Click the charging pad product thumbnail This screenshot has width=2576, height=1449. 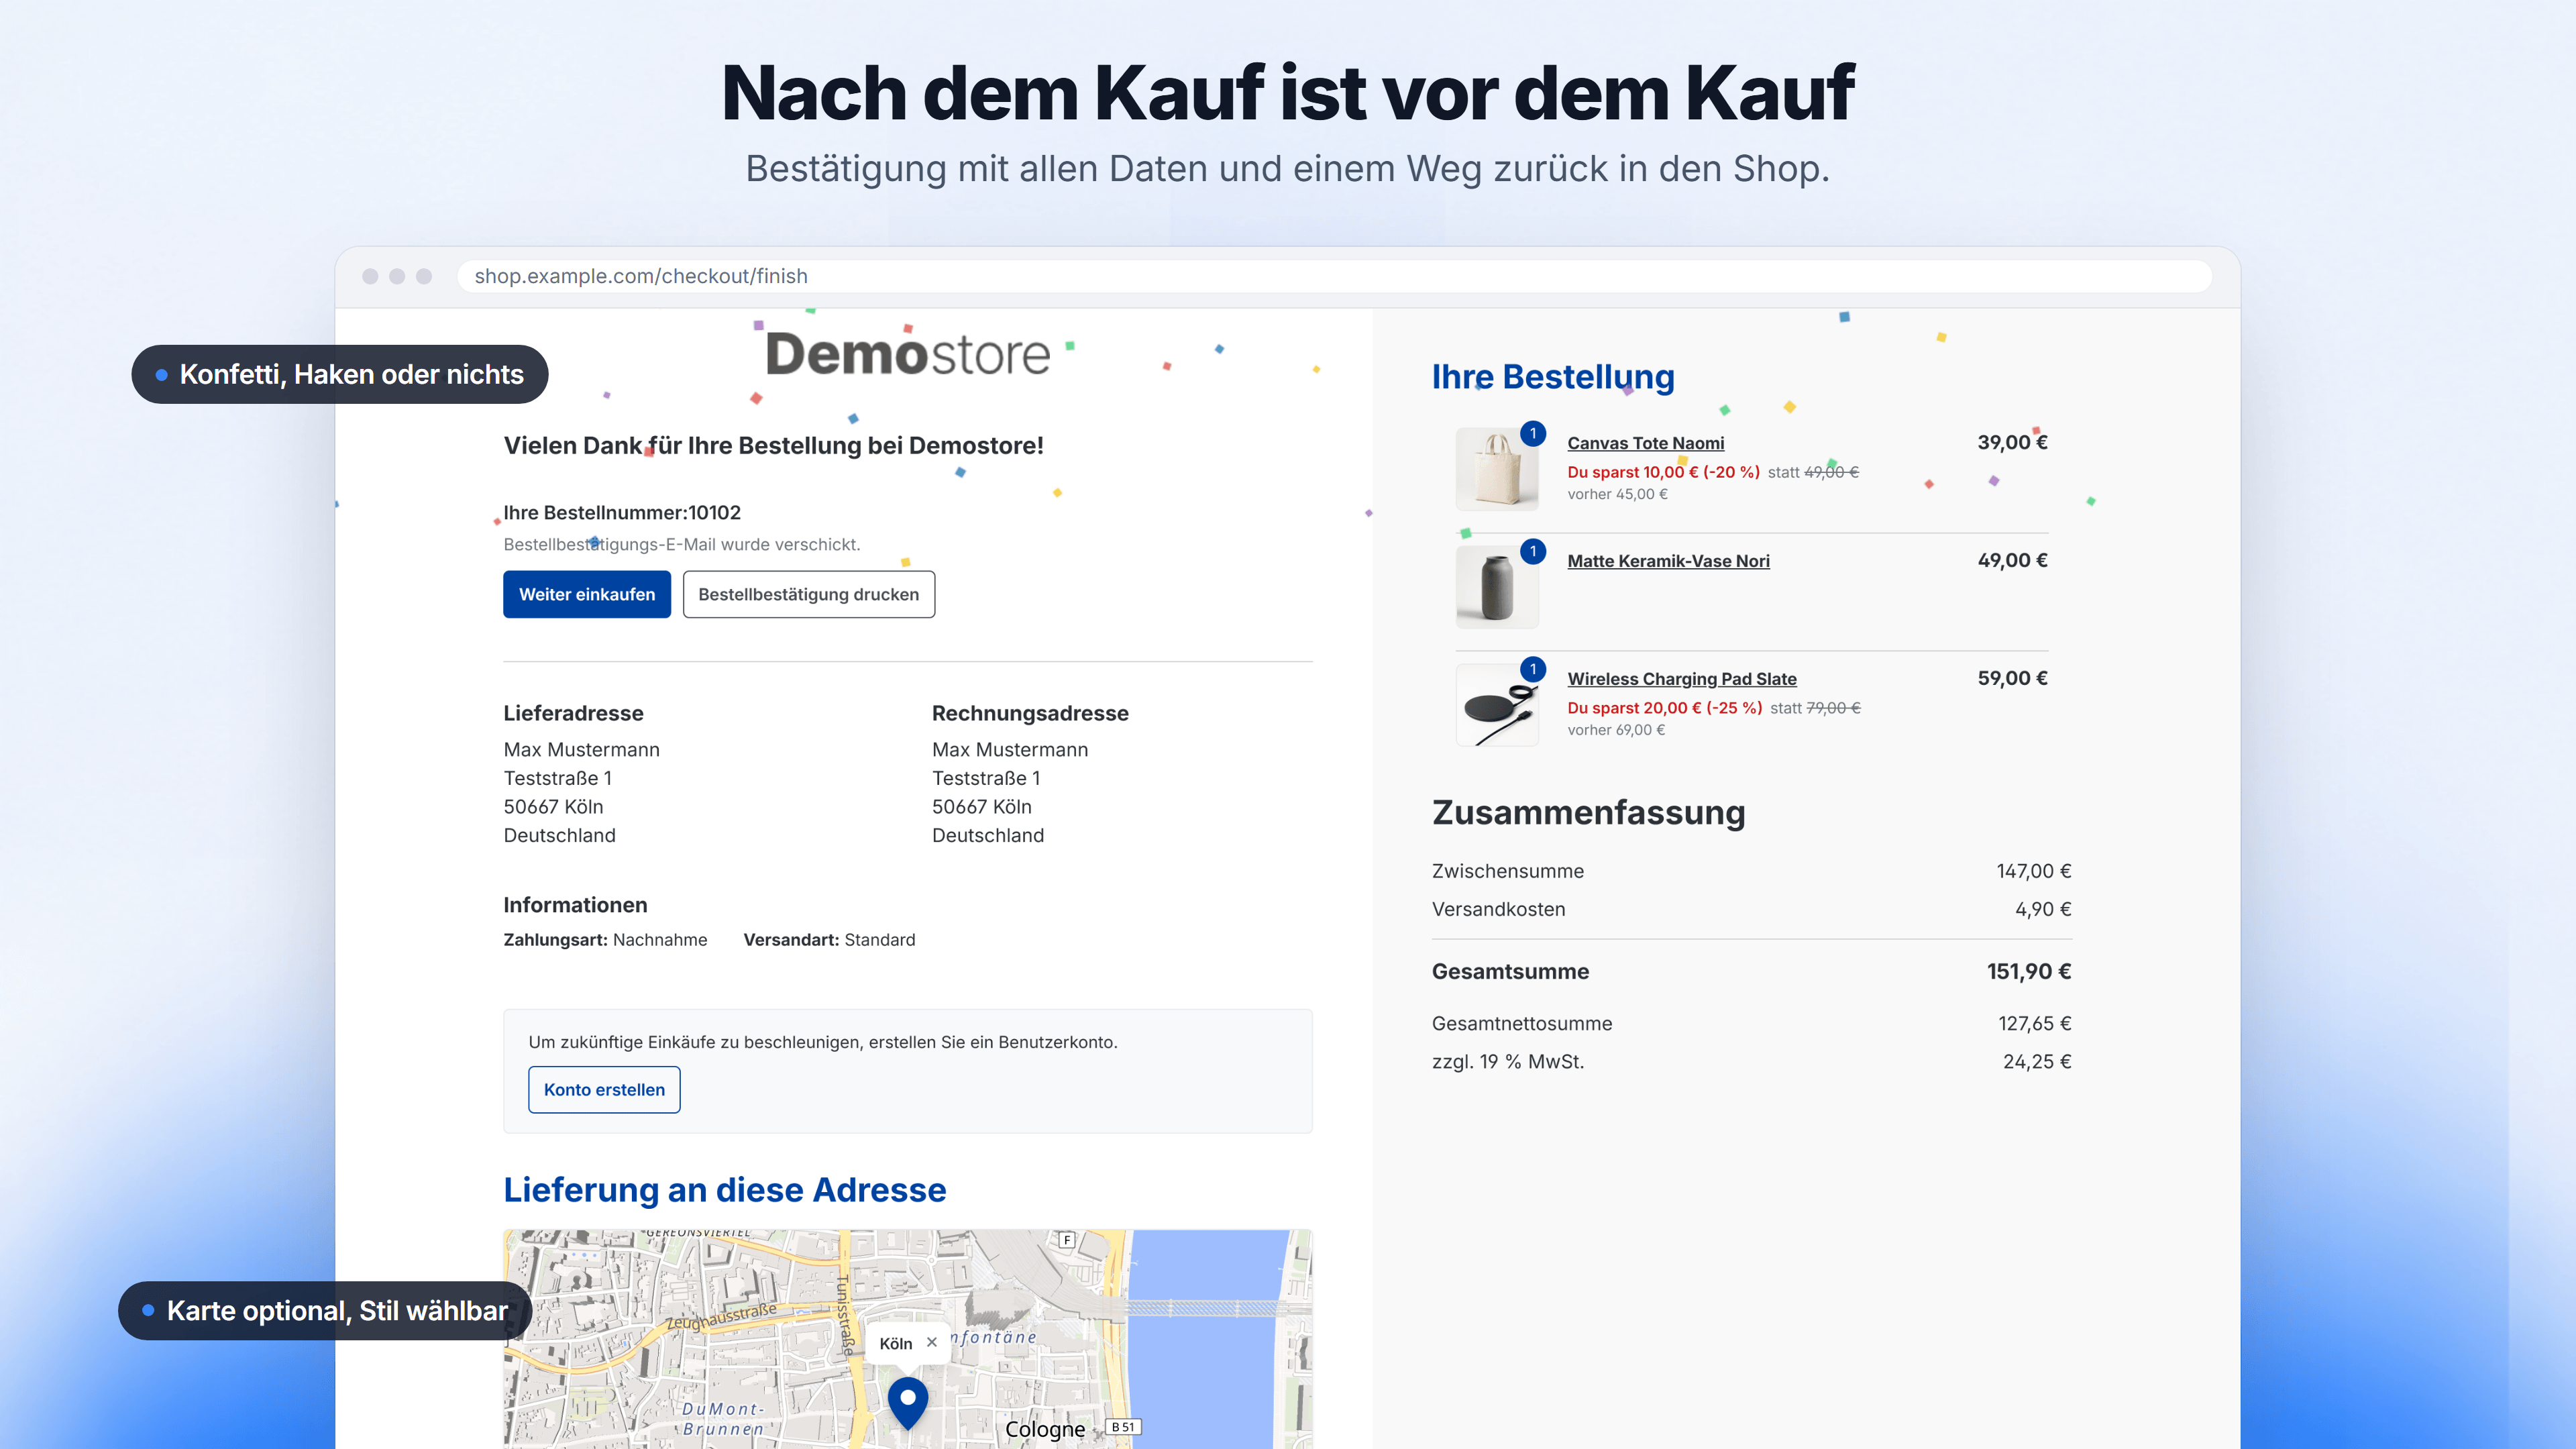coord(1497,705)
